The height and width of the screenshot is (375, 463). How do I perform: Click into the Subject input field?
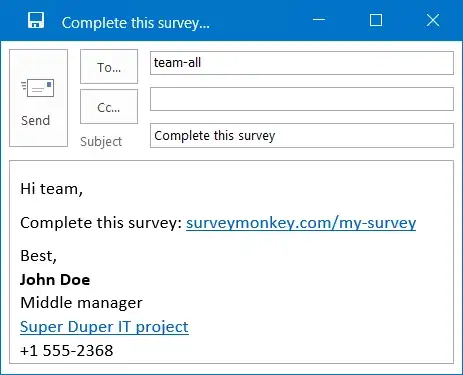point(302,135)
